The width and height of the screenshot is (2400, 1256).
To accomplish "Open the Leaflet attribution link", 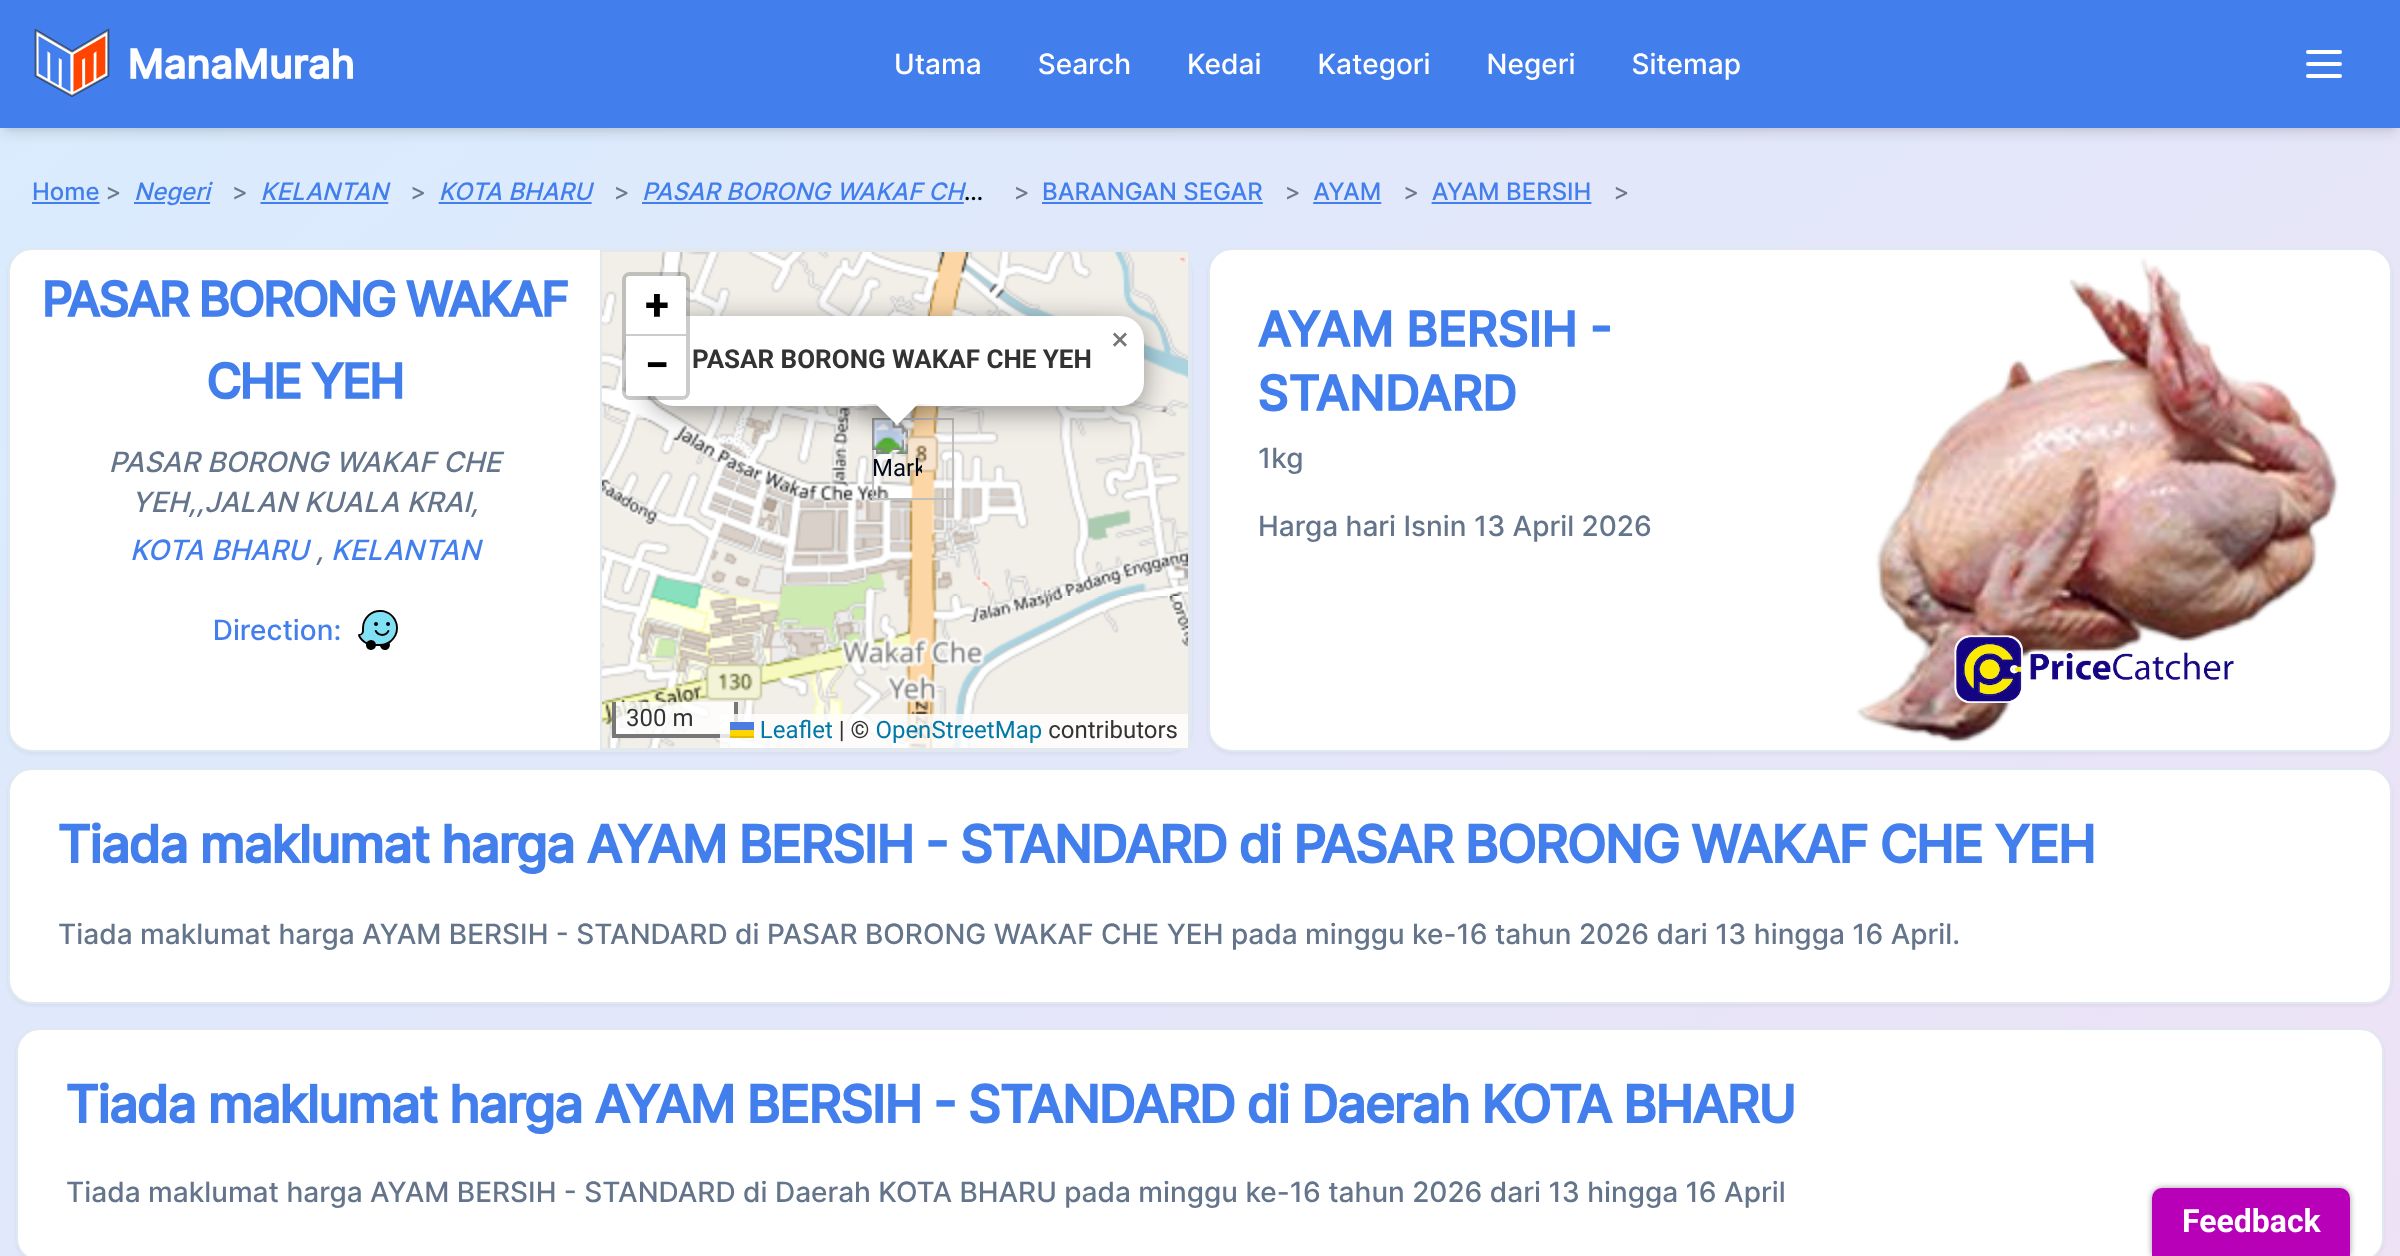I will tap(794, 730).
